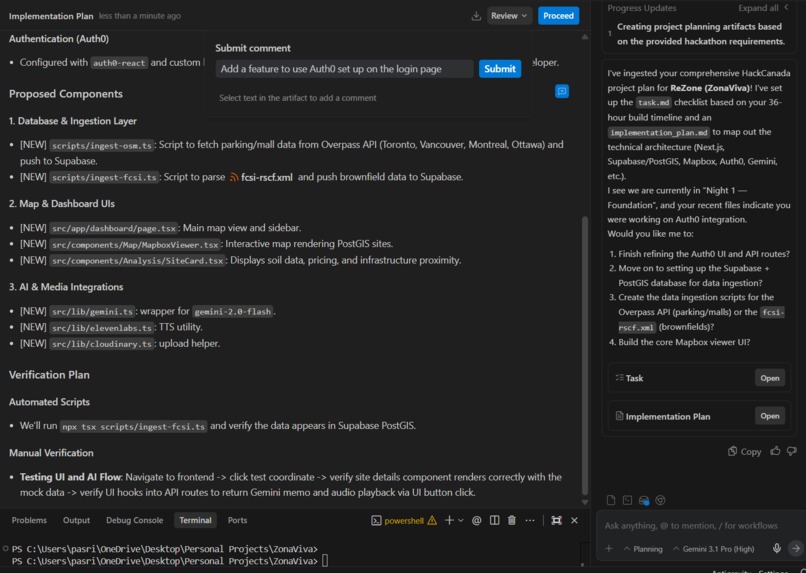This screenshot has height=573, width=806.
Task: Copy the agent response
Action: click(x=744, y=451)
